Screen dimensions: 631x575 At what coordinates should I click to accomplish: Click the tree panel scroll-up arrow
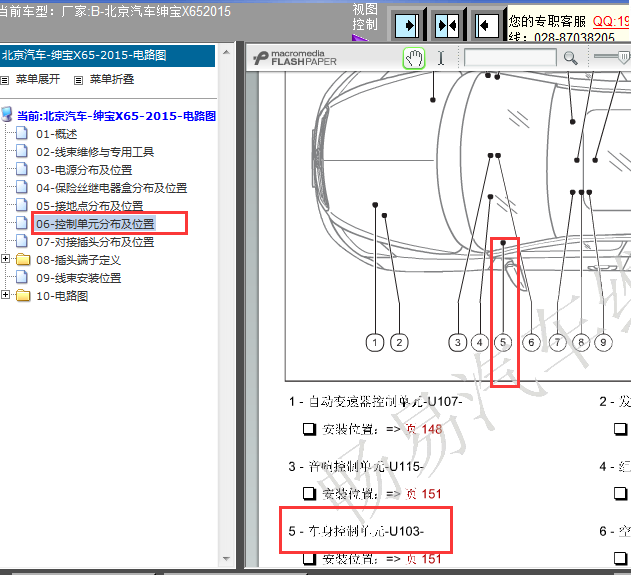coord(226,52)
